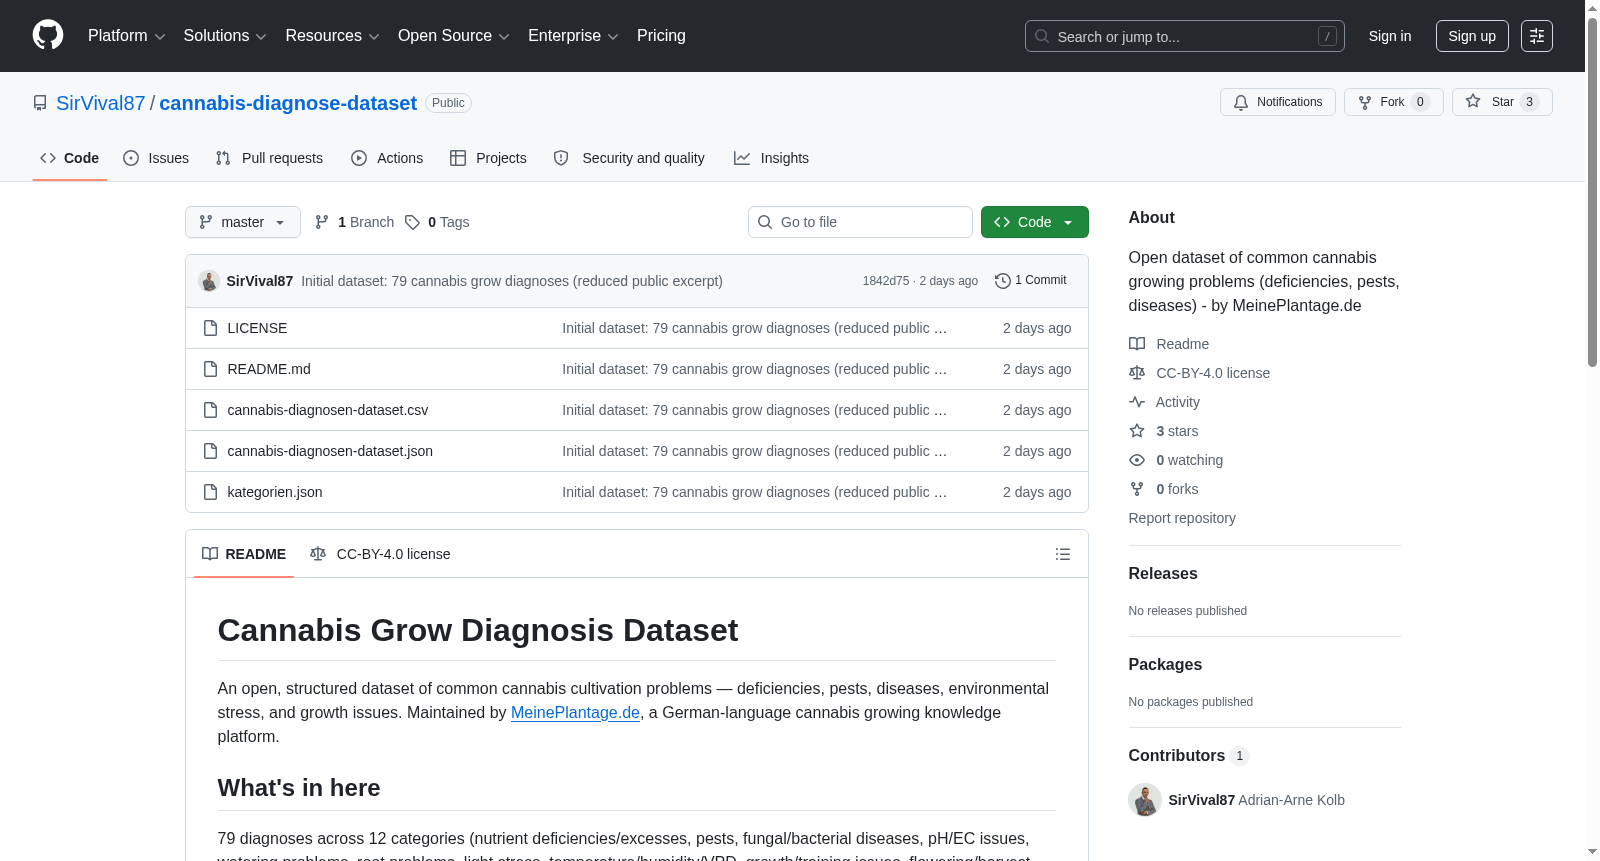
Task: Click the Sign in link
Action: point(1390,36)
